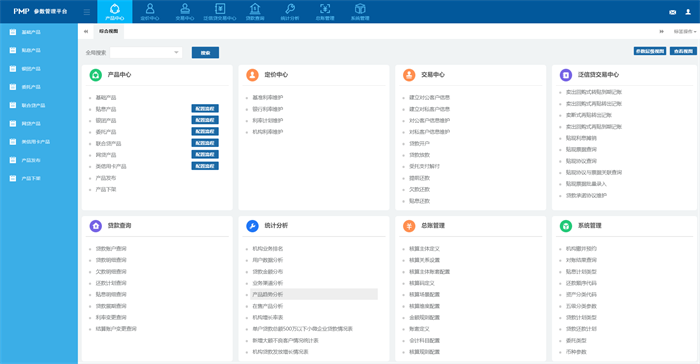700x364 pixels.
Task: Open 产品发布 link in 产品中心 card
Action: pyautogui.click(x=106, y=178)
